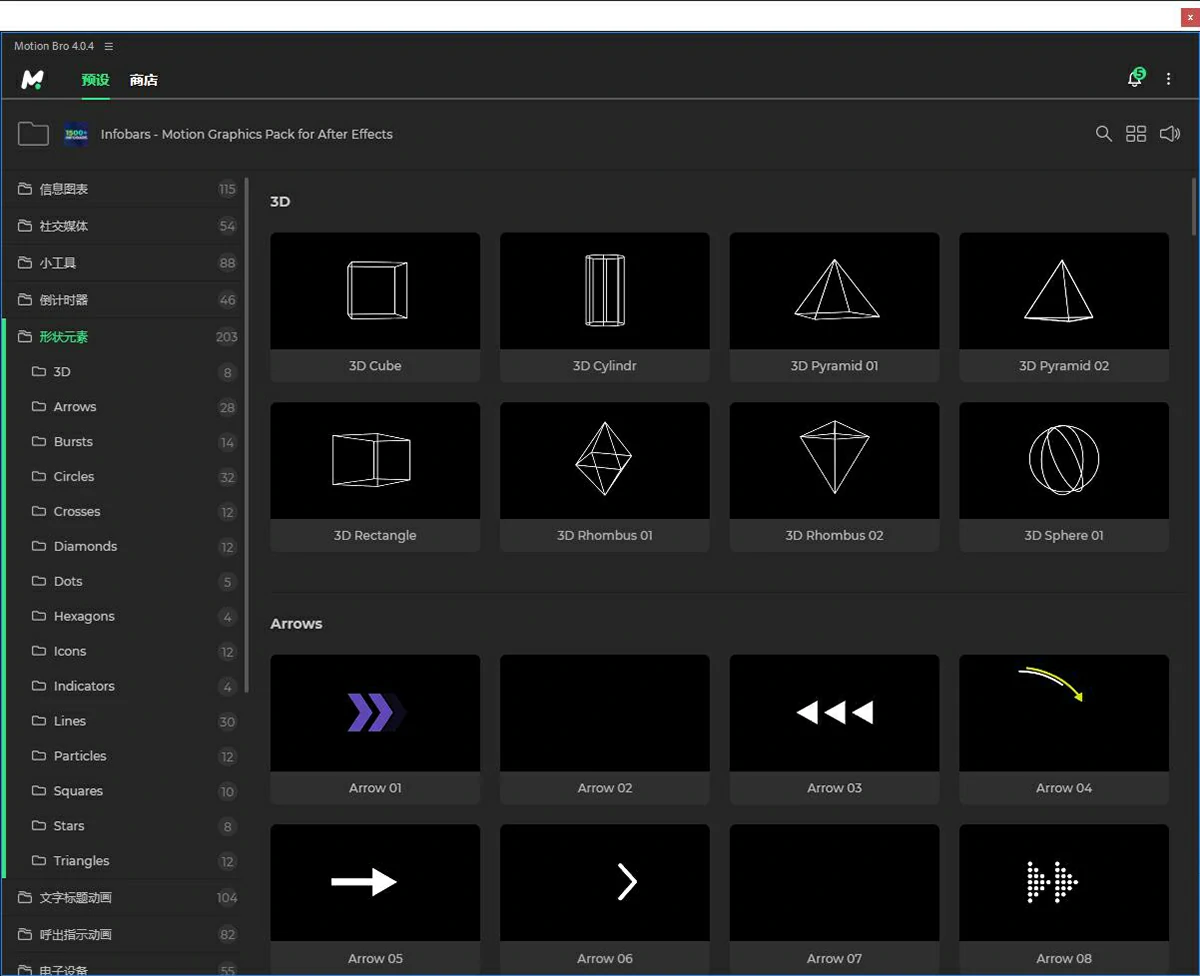The width and height of the screenshot is (1200, 976).
Task: Click the Arrow 02 preset
Action: tap(605, 729)
